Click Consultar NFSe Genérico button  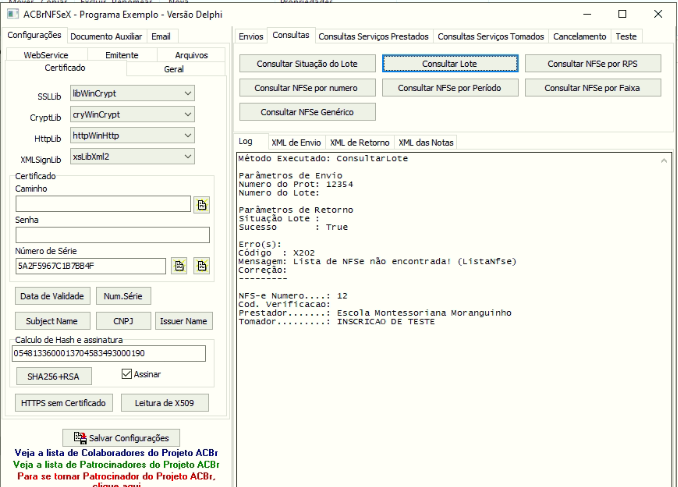click(307, 112)
